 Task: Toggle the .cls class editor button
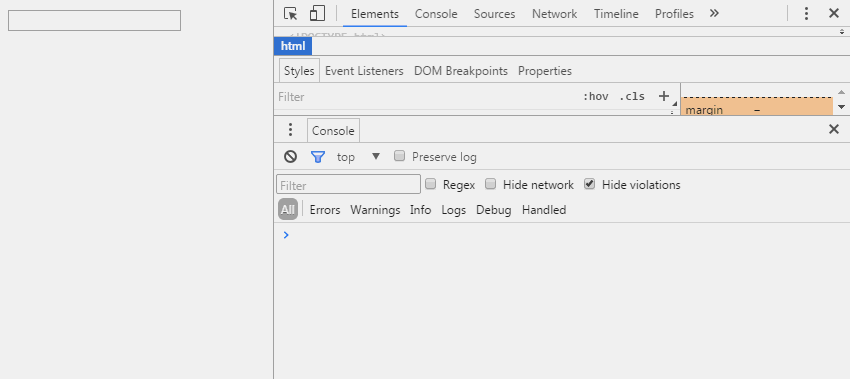(632, 97)
